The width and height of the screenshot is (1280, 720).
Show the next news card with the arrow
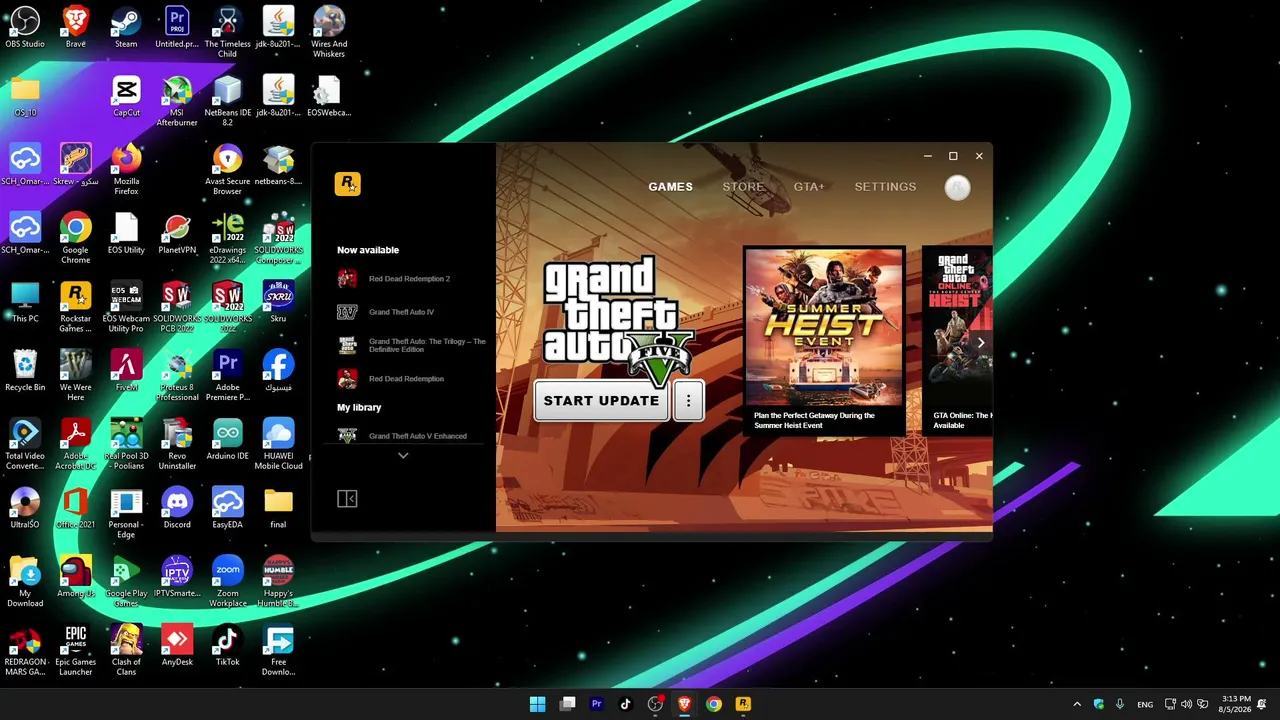tap(981, 343)
